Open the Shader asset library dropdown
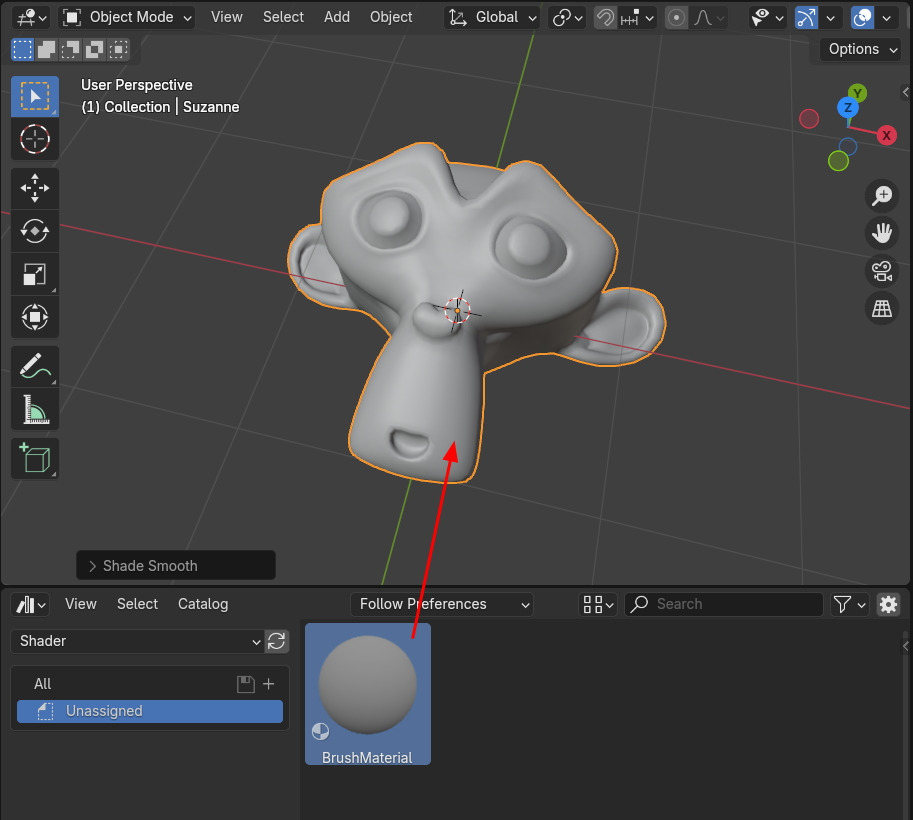 pyautogui.click(x=137, y=641)
